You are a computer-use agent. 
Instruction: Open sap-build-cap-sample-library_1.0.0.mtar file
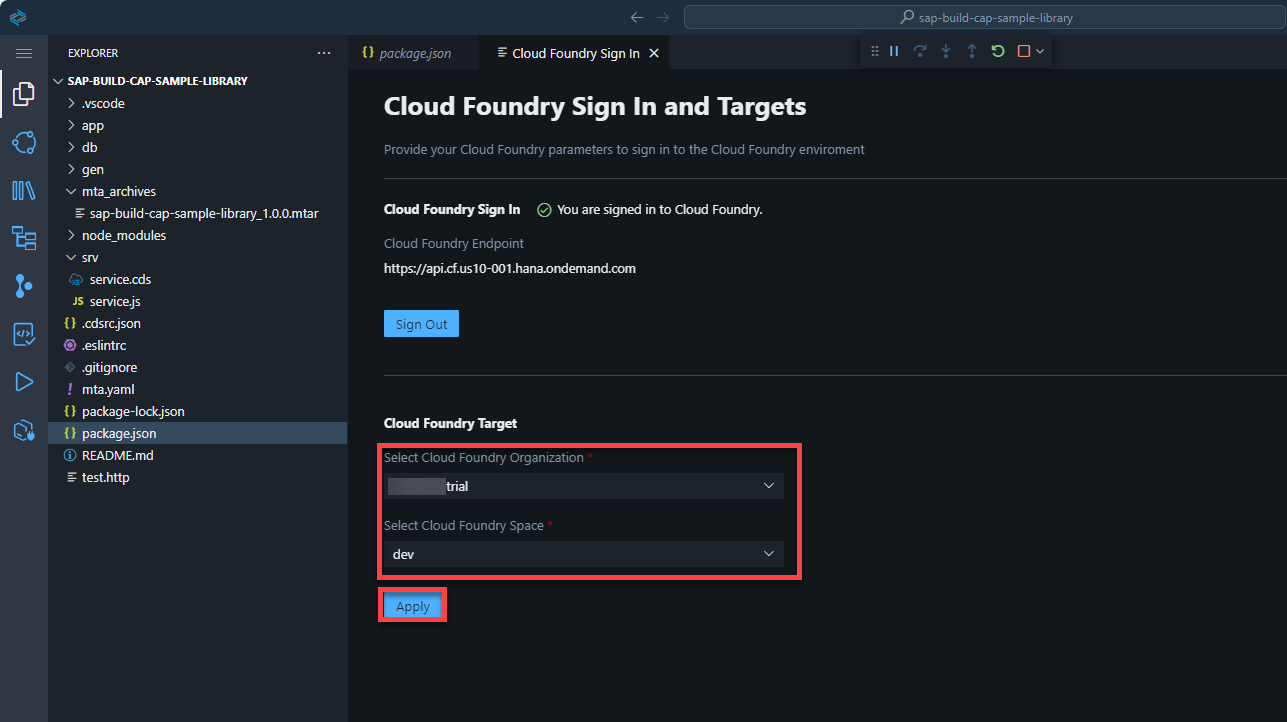pyautogui.click(x=197, y=213)
